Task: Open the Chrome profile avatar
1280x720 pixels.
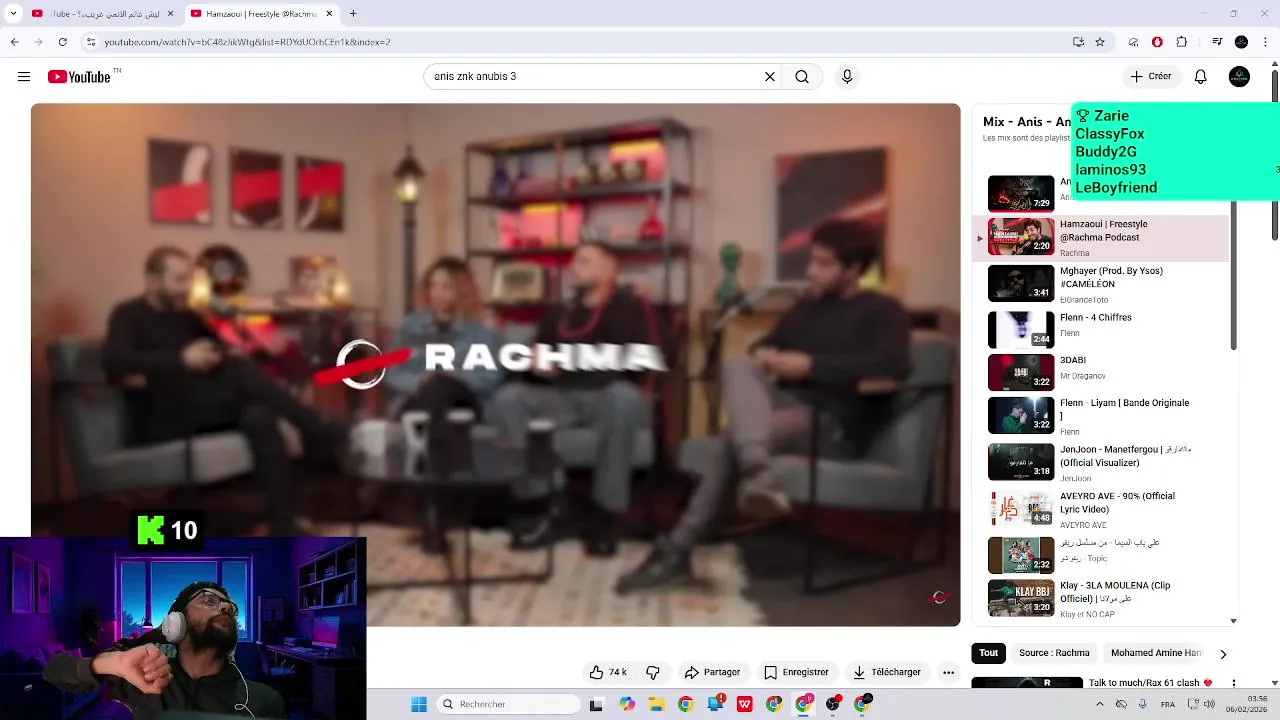Action: click(1241, 42)
